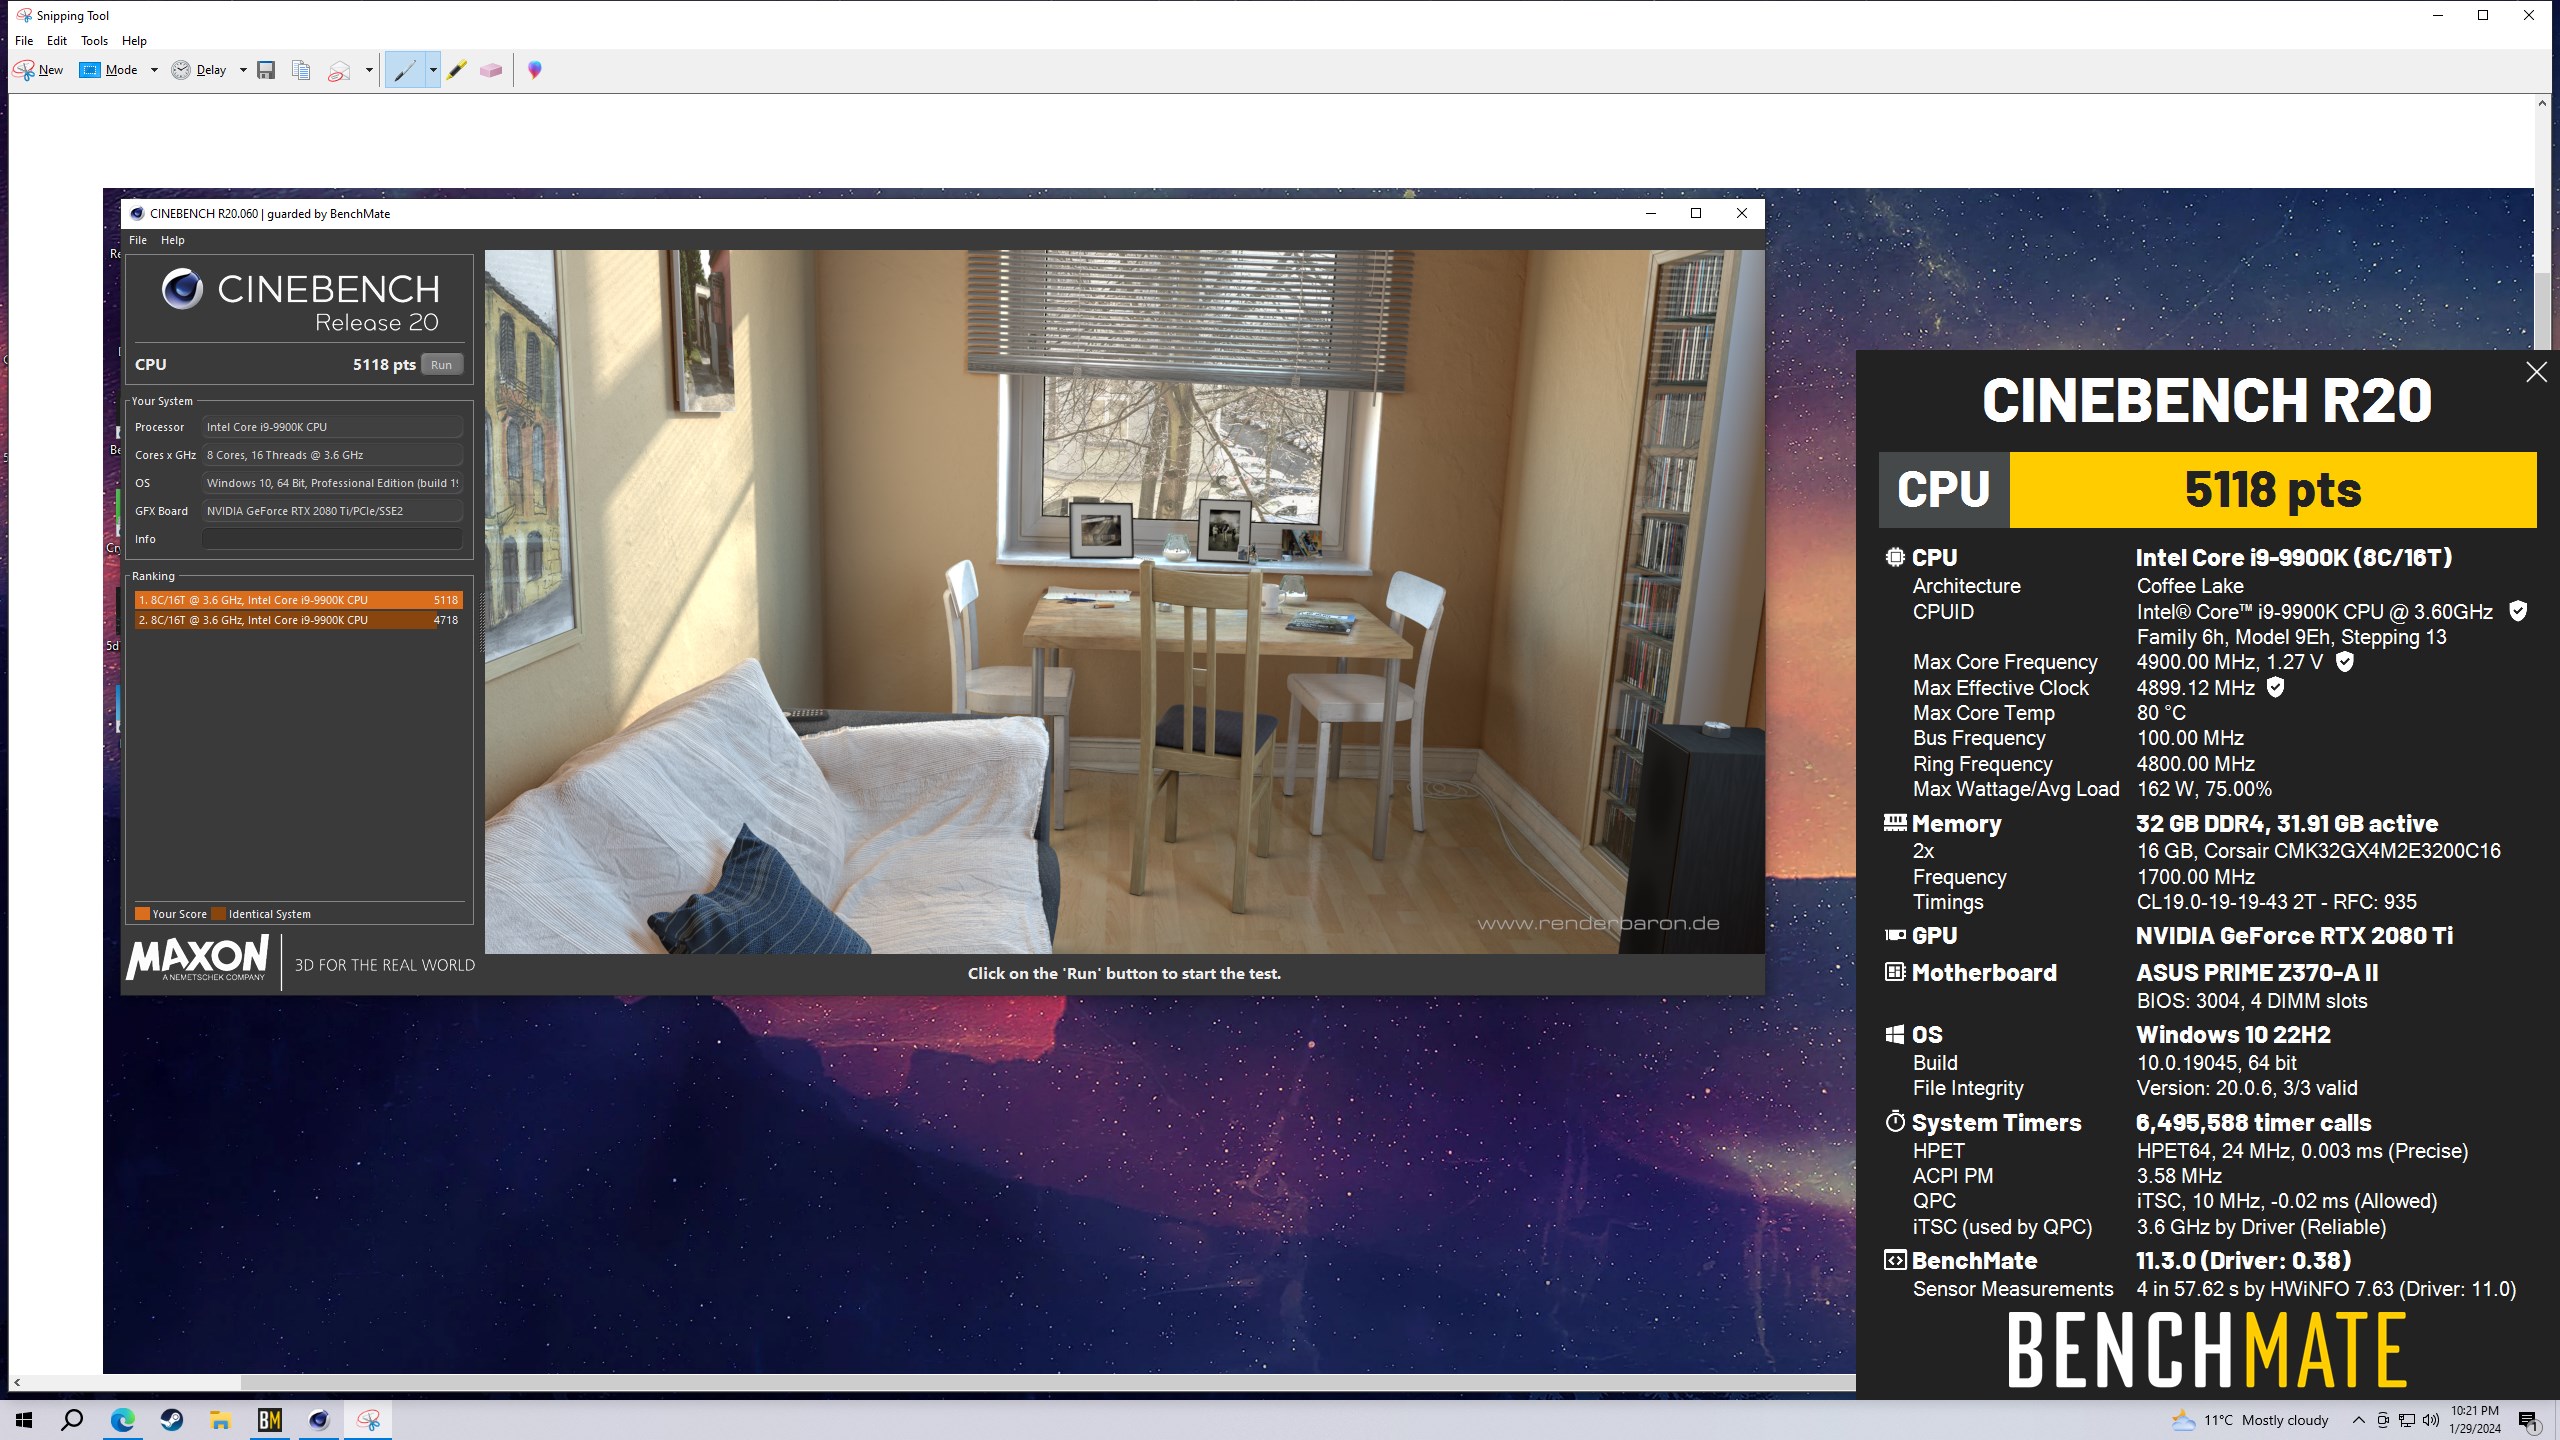Viewport: 2560px width, 1440px height.
Task: Expand the Pen options dropdown arrow
Action: click(433, 70)
